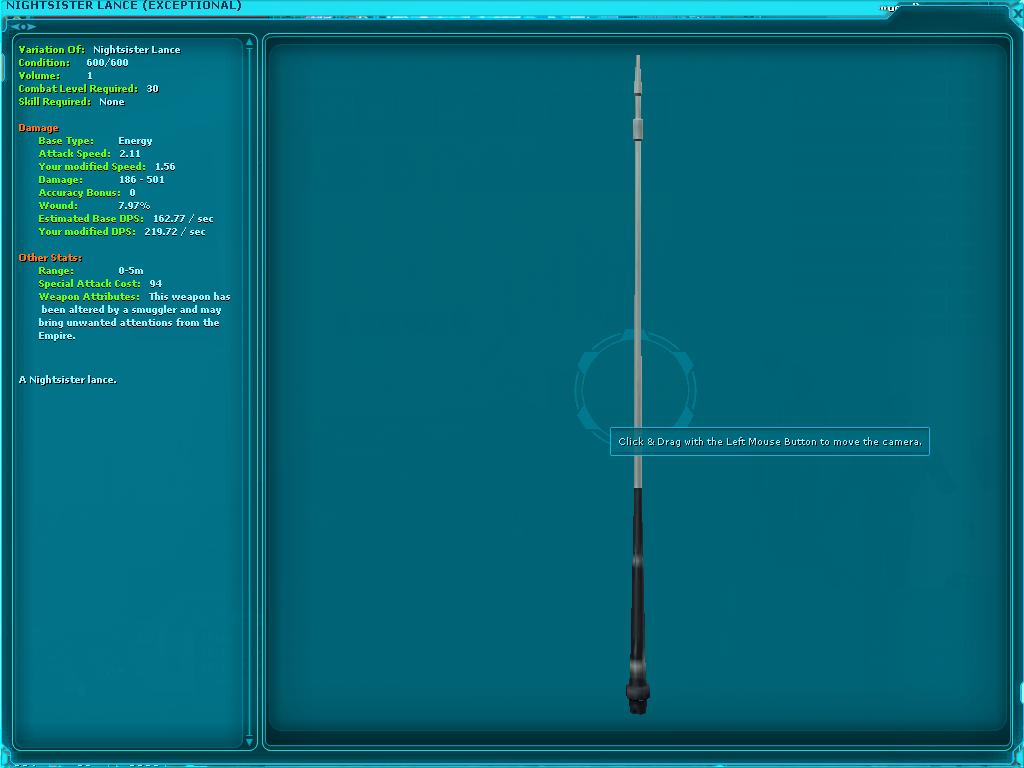Image resolution: width=1024 pixels, height=768 pixels.
Task: Click the orange 'Damage' section heading
Action: click(x=39, y=128)
